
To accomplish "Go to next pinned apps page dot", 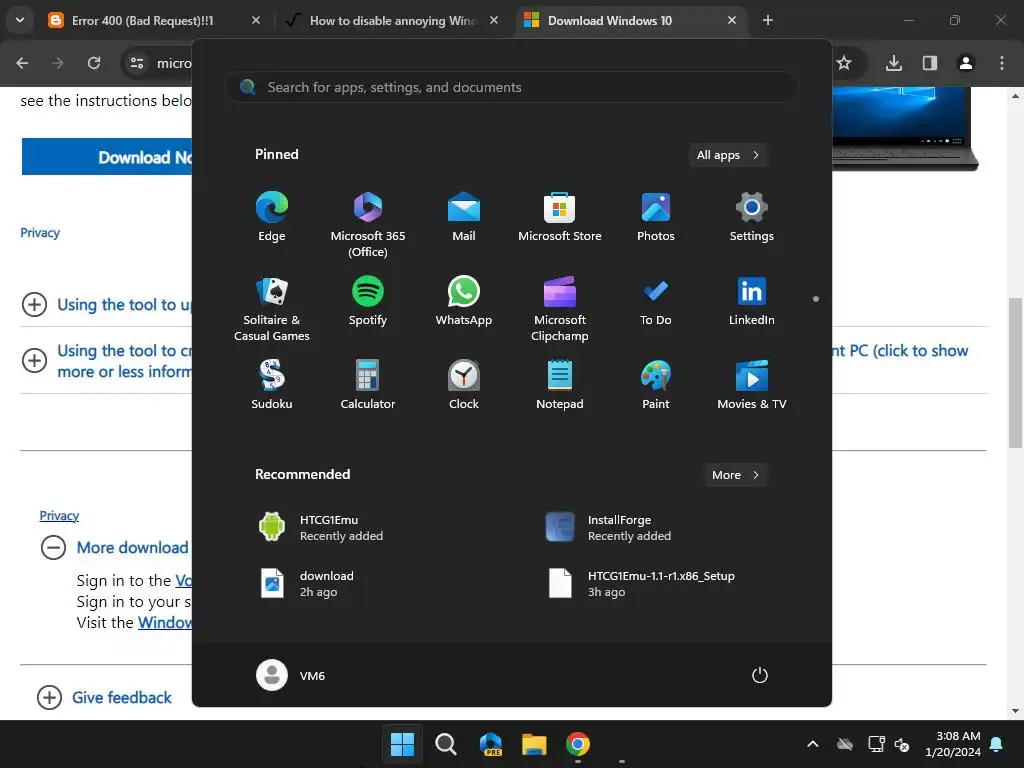I will point(816,299).
